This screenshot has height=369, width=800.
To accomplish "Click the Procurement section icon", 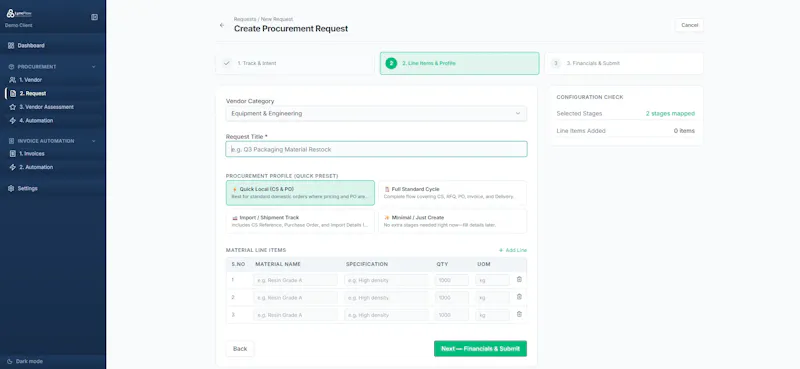I will pos(11,67).
